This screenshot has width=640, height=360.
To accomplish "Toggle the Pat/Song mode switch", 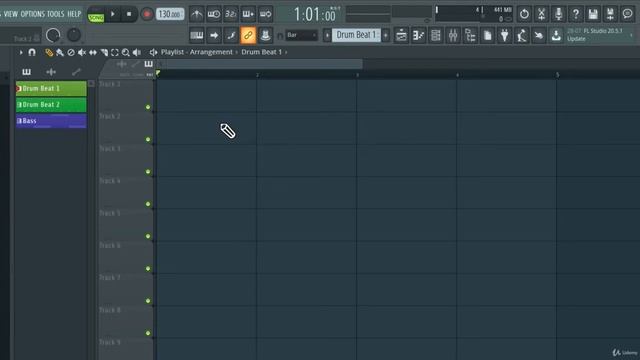I will (x=96, y=15).
